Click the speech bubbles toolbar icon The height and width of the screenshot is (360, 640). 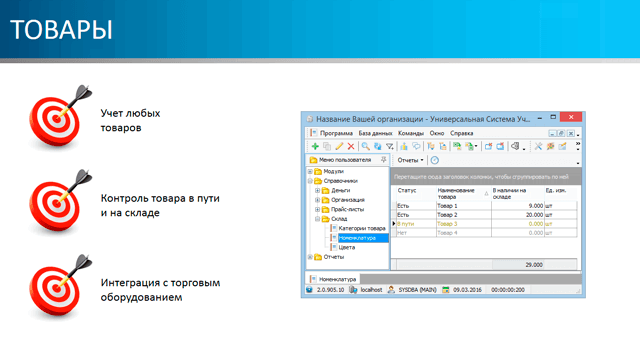(x=416, y=146)
